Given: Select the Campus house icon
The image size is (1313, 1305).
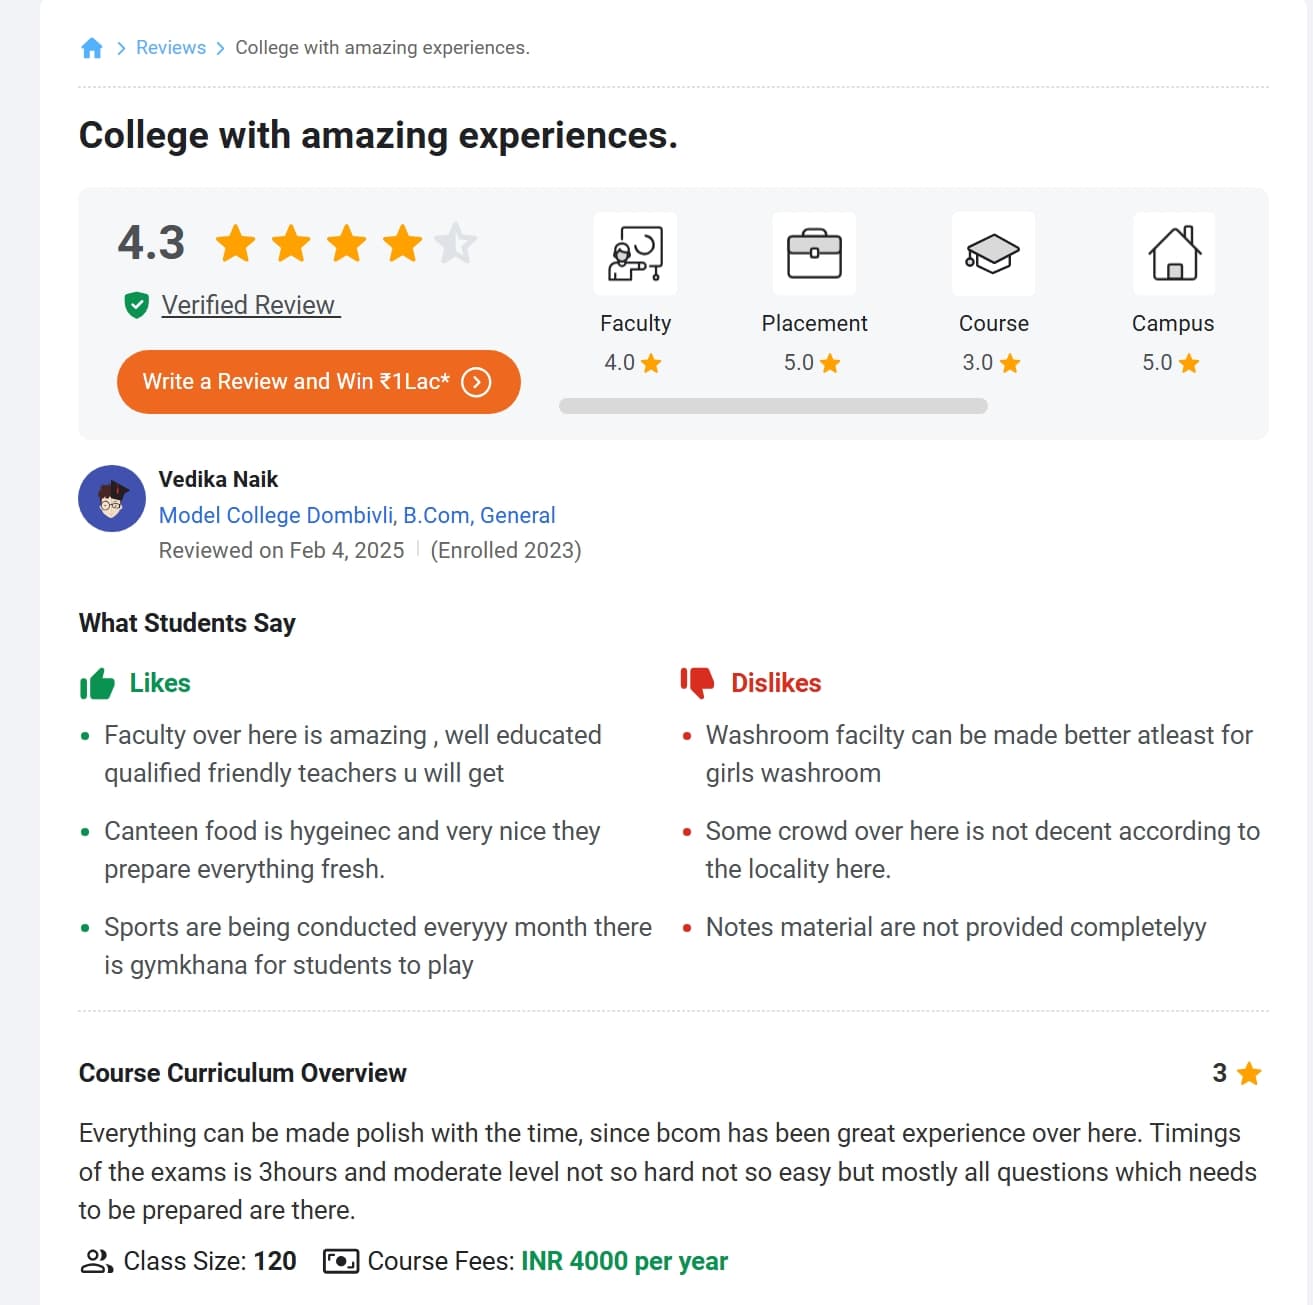Looking at the screenshot, I should click(x=1172, y=254).
